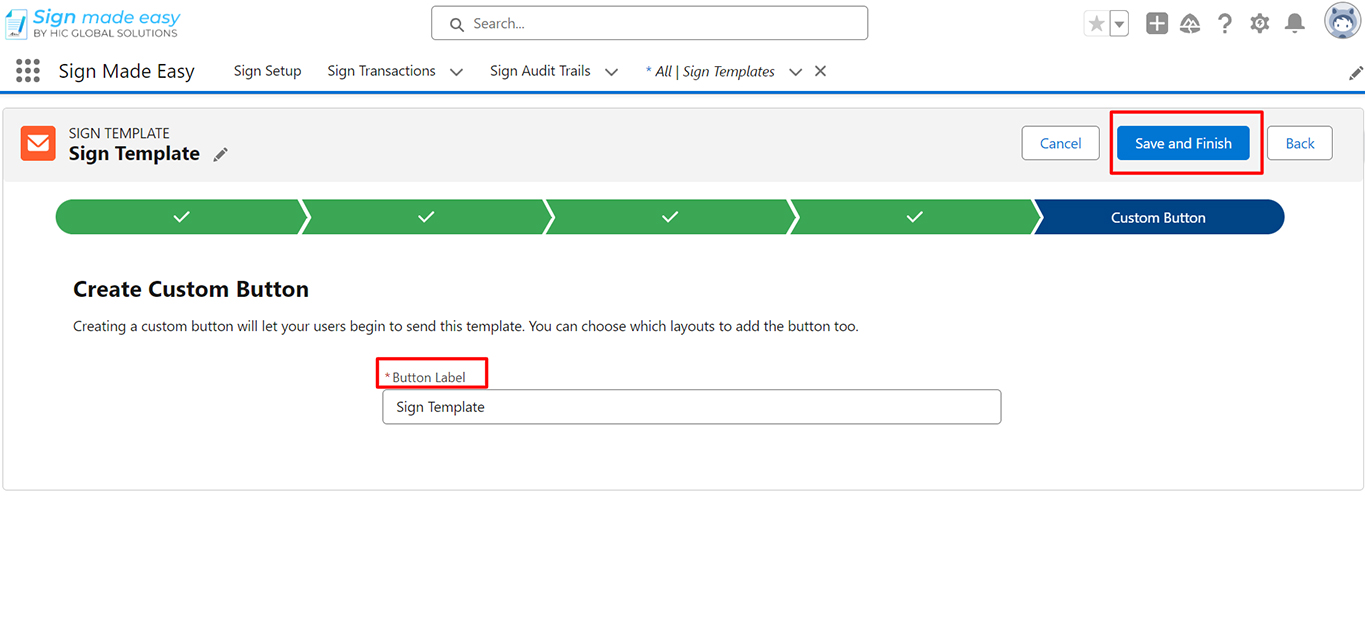1365x637 pixels.
Task: Select the Custom Button progress step
Action: pos(1158,217)
